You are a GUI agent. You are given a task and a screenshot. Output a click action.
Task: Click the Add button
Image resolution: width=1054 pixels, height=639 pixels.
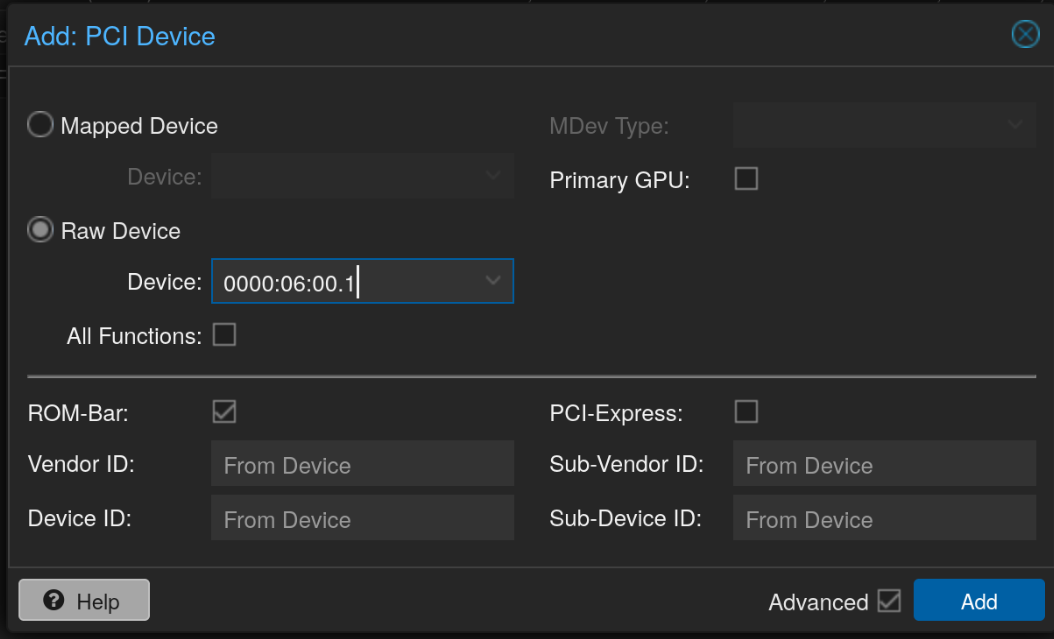coord(978,600)
